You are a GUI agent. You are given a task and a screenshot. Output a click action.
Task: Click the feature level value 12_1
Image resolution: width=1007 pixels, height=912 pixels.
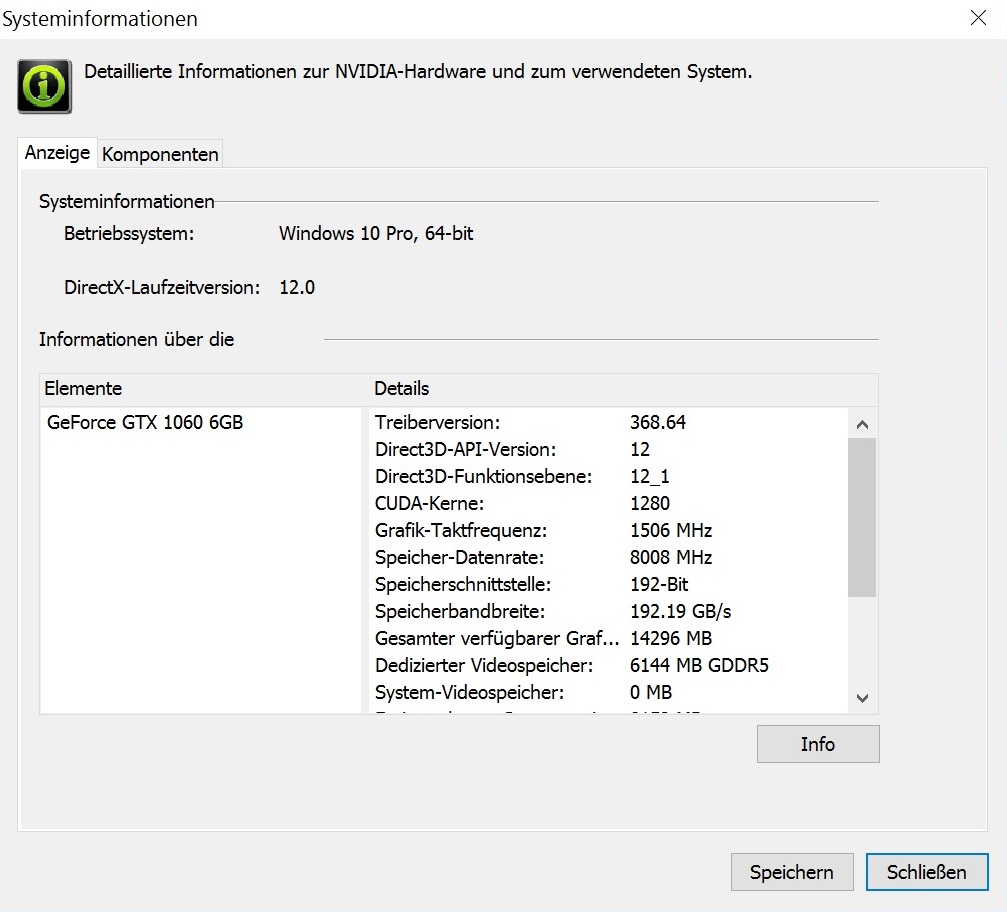click(x=649, y=476)
